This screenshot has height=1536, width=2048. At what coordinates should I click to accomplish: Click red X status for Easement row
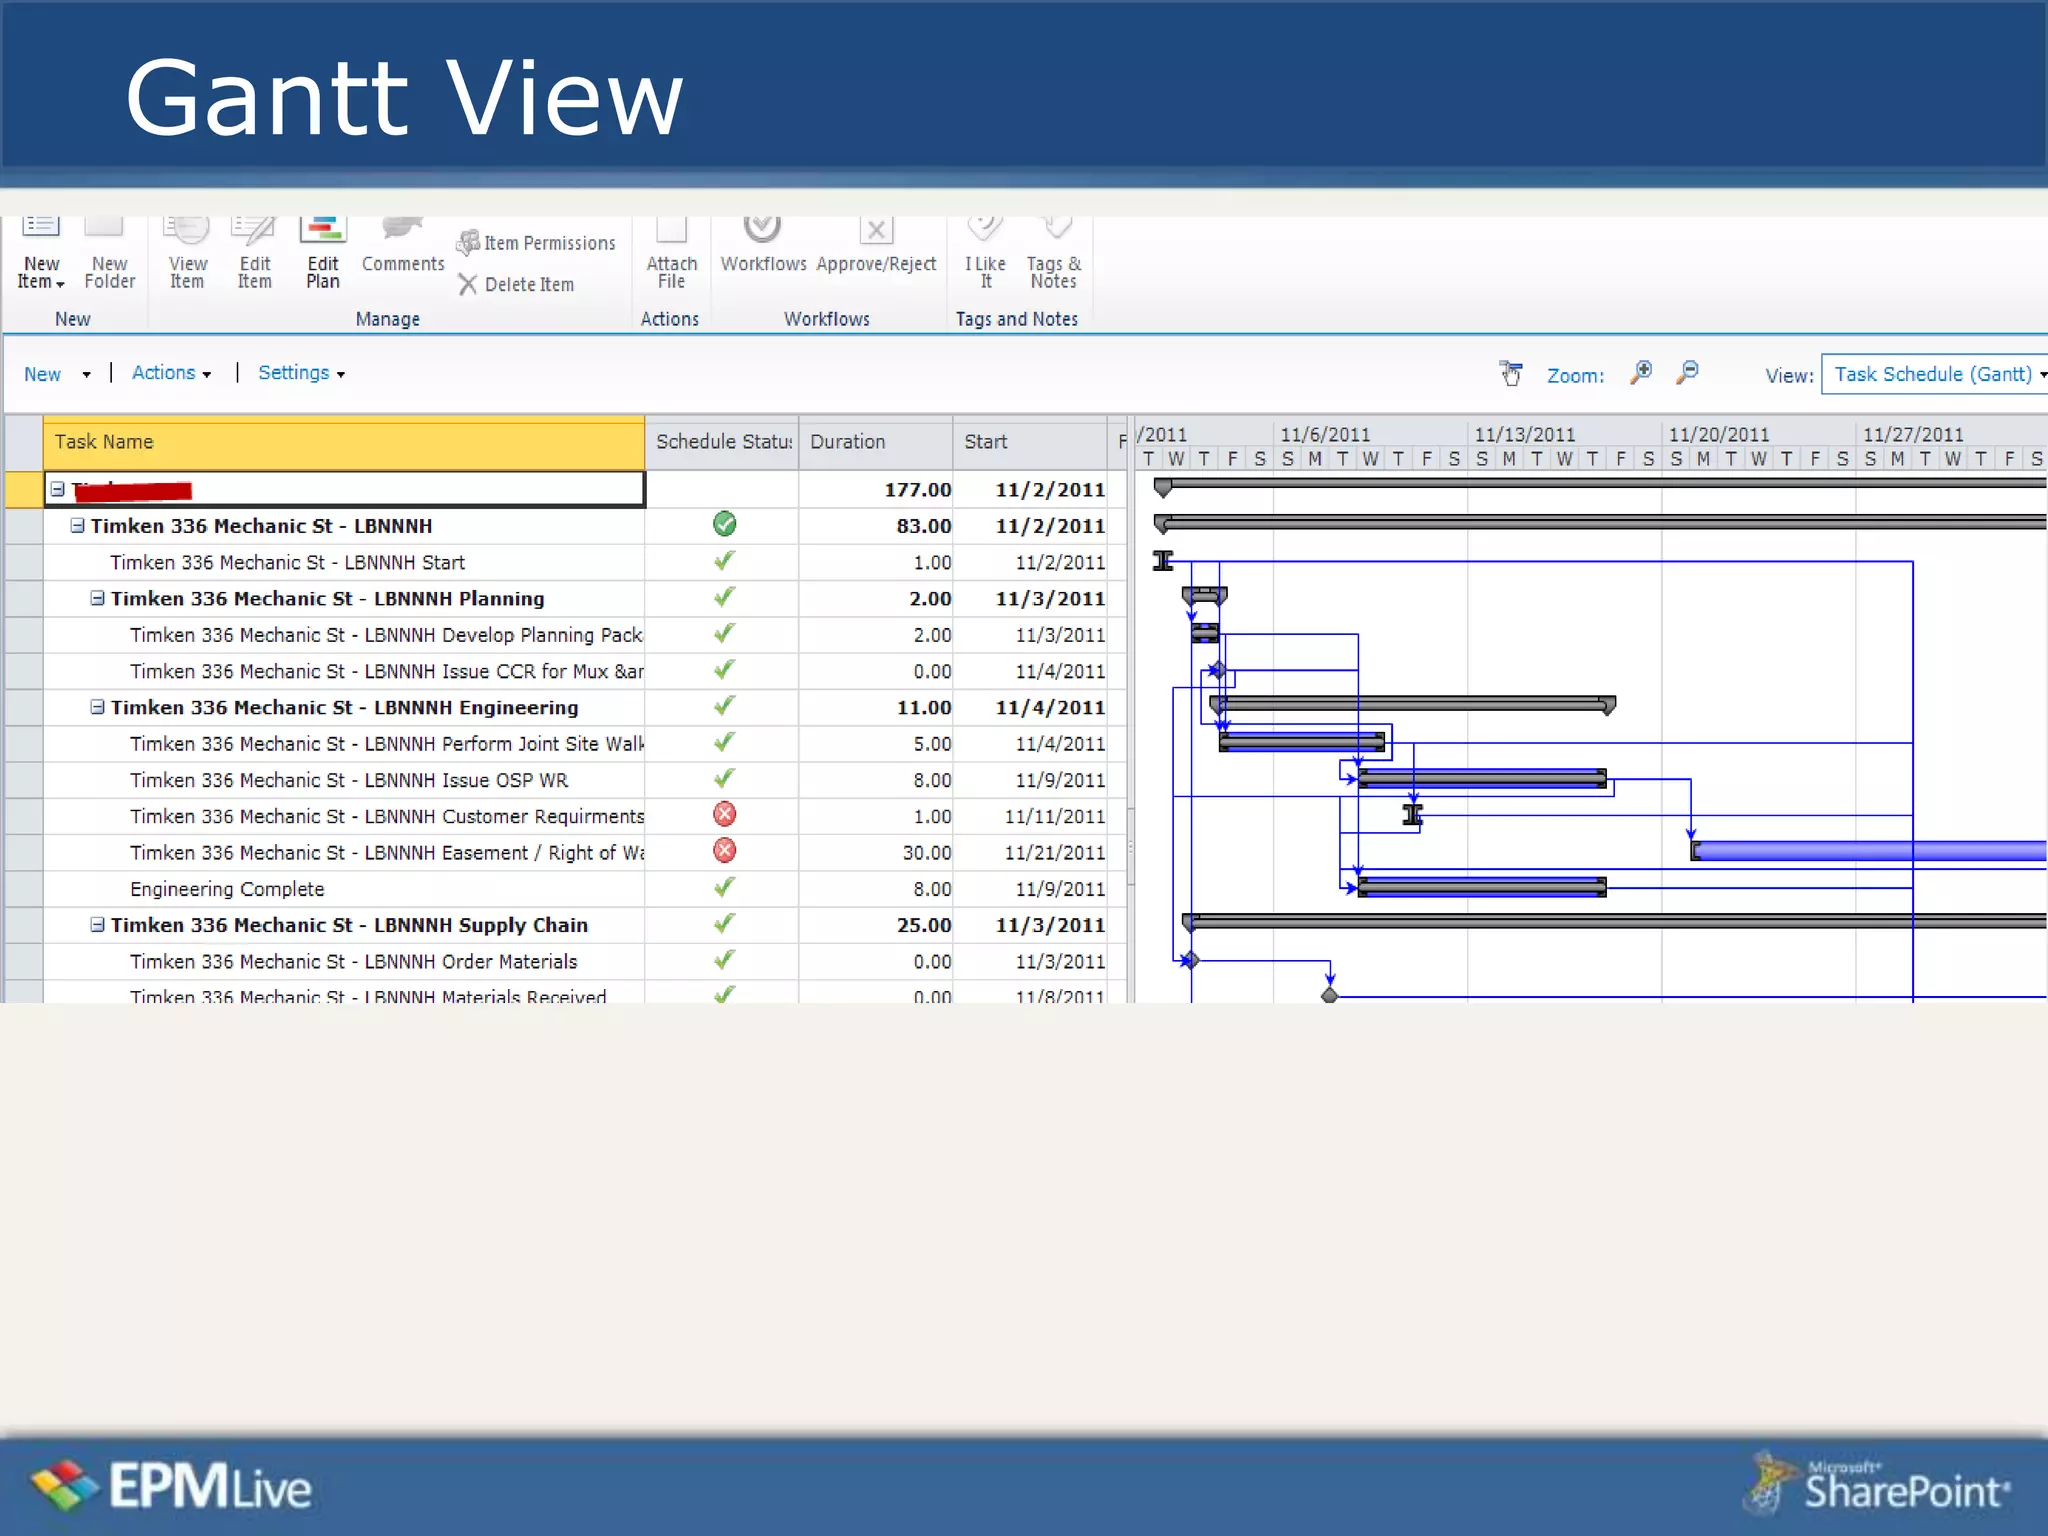click(724, 850)
